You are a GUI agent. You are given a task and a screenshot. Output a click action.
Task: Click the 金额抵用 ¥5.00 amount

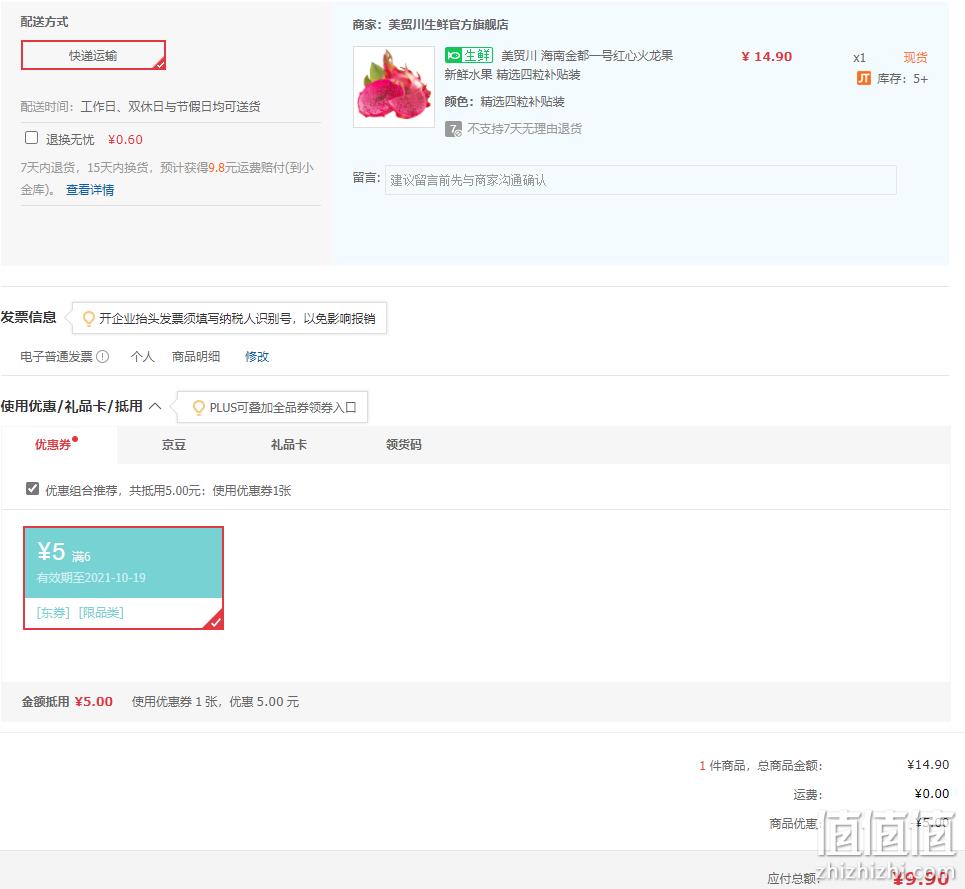click(94, 701)
